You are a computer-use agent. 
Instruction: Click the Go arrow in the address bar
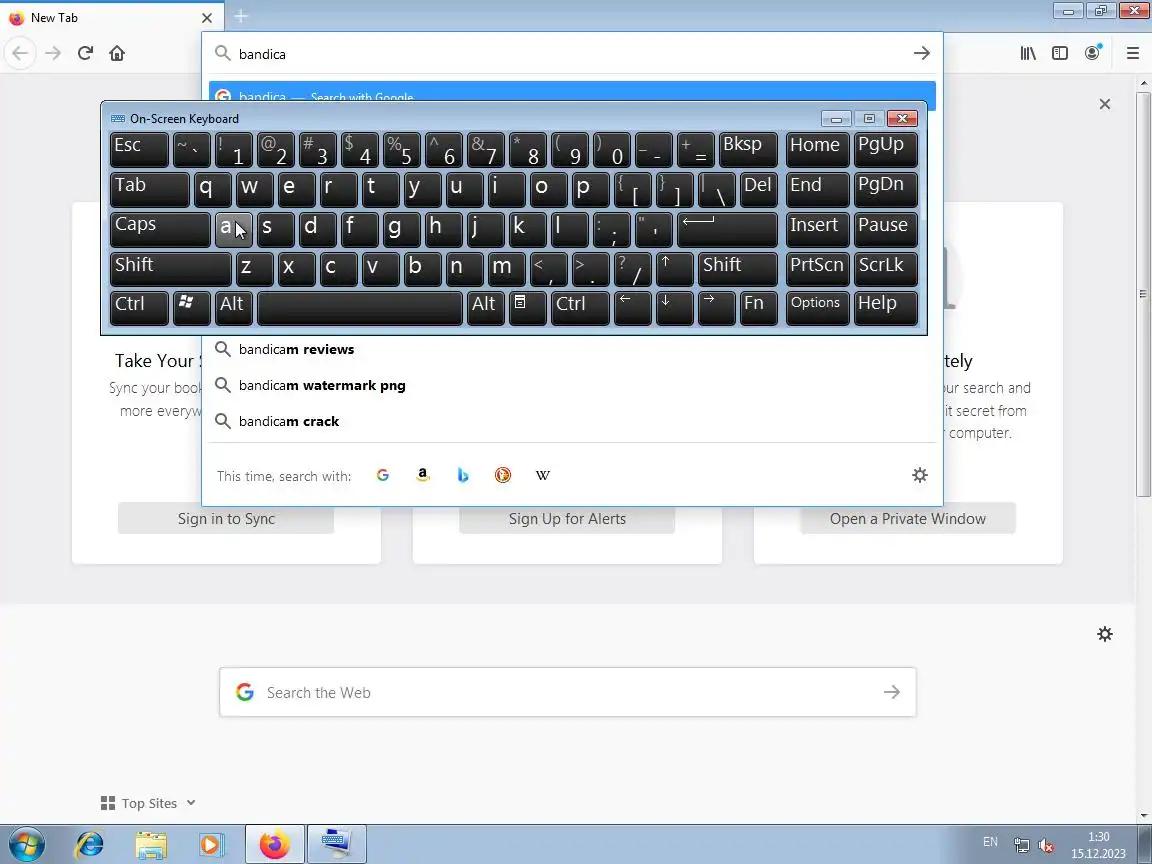point(921,53)
